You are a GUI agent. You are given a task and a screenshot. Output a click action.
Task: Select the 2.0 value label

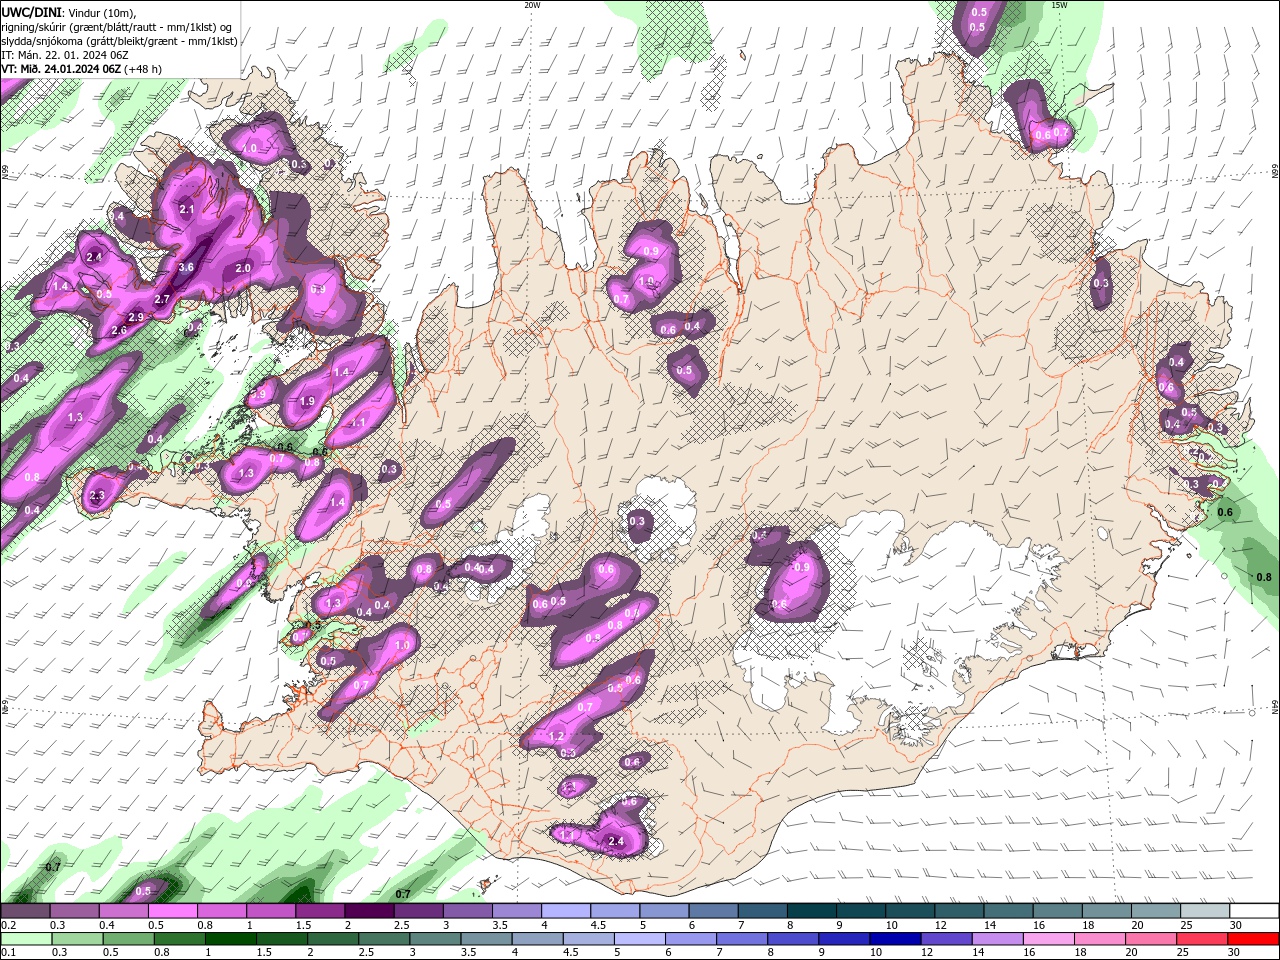(x=243, y=269)
